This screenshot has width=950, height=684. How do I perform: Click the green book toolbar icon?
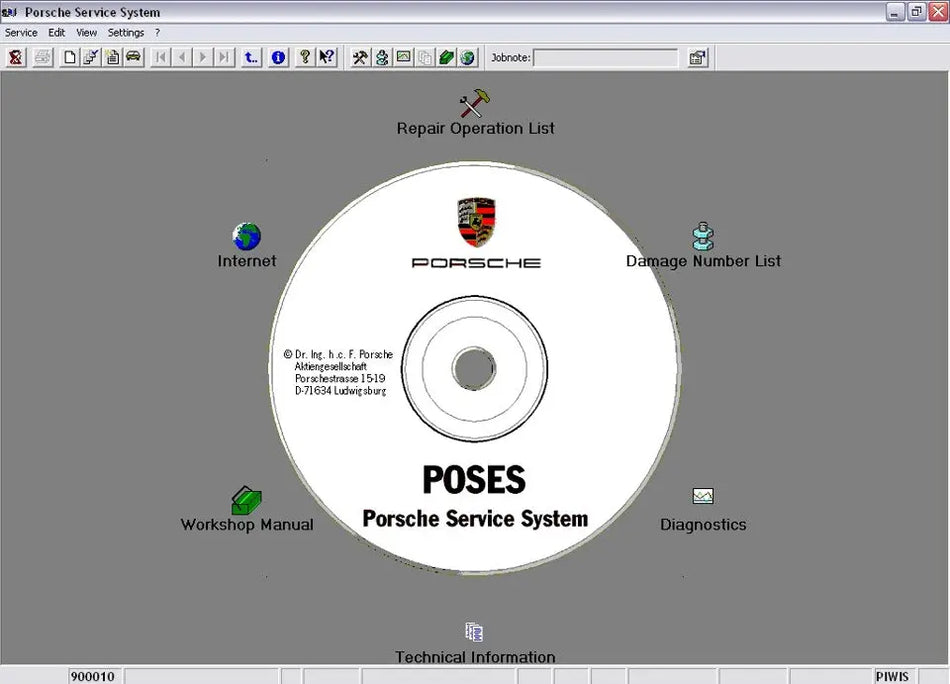(444, 57)
